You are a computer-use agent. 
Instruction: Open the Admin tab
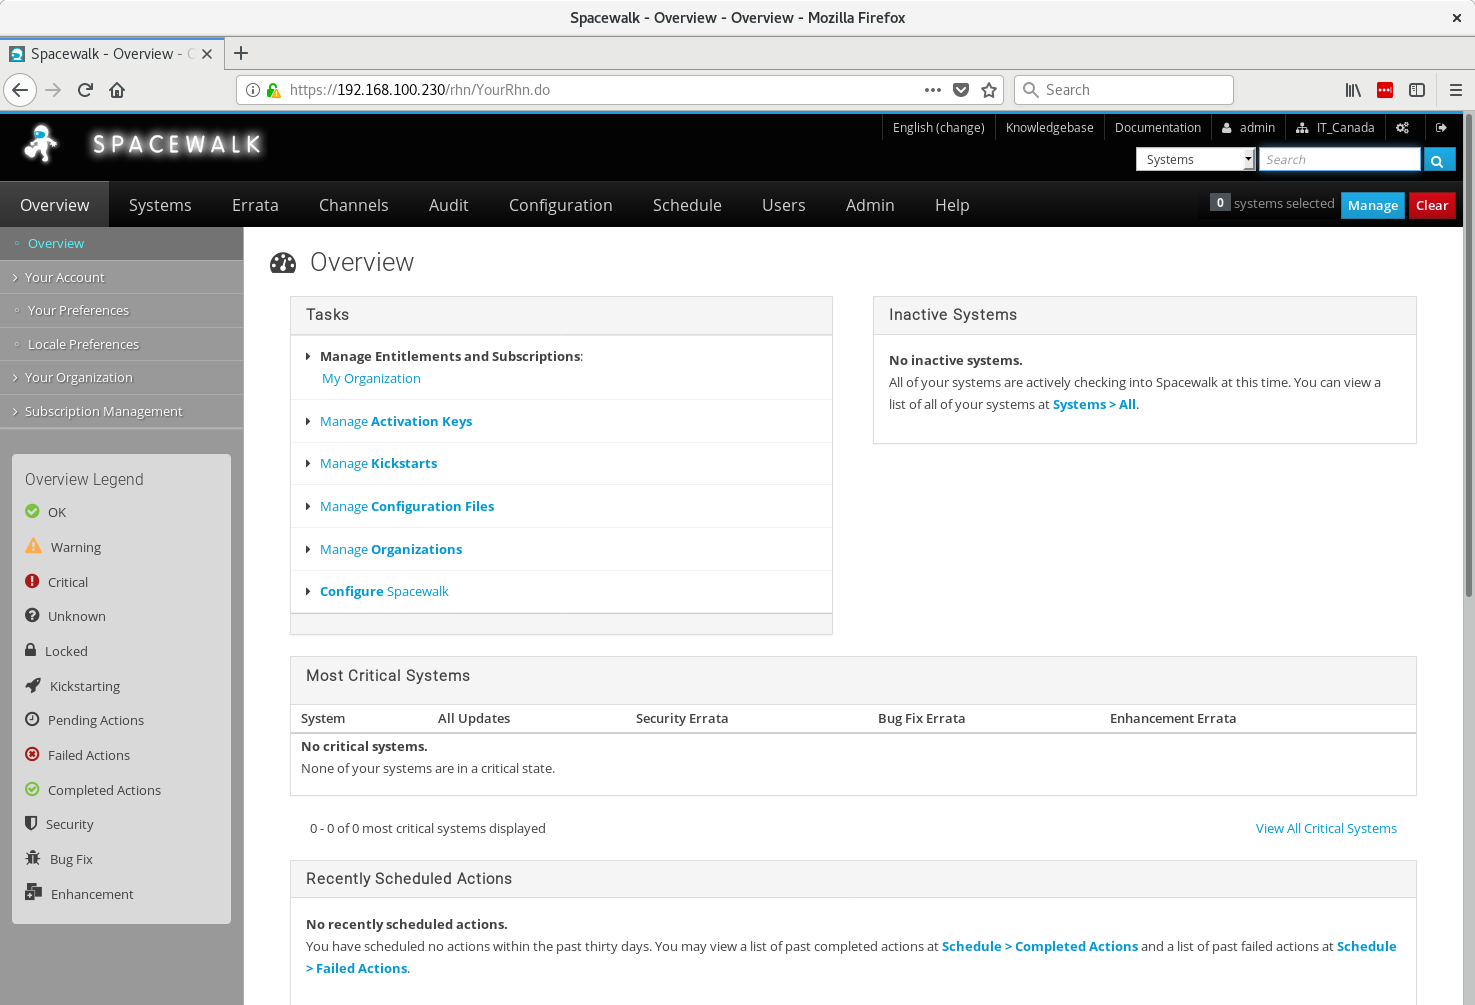click(870, 205)
